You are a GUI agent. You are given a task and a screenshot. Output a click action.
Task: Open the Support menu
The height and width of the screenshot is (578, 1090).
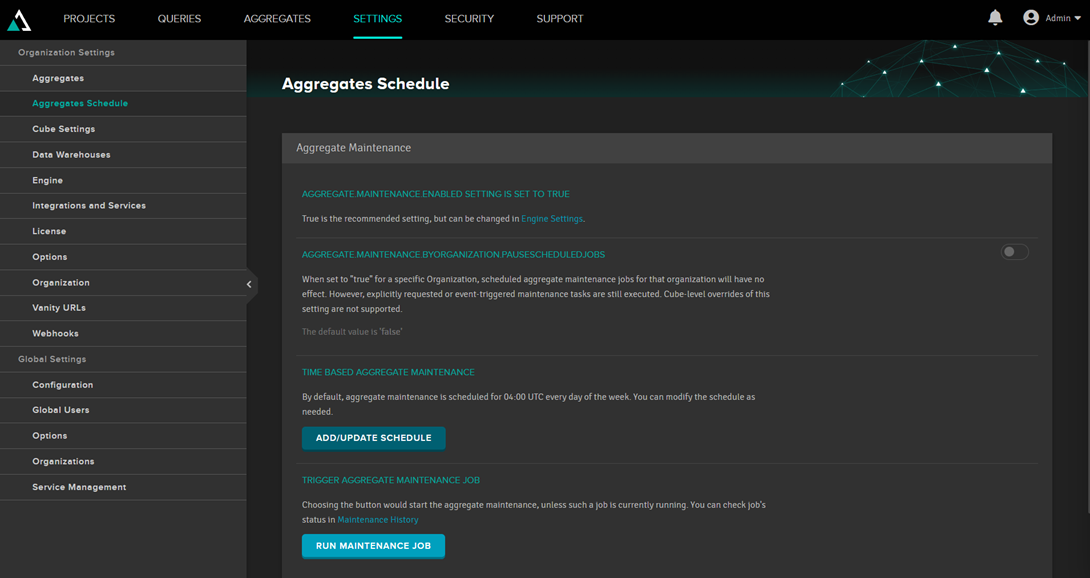coord(559,19)
